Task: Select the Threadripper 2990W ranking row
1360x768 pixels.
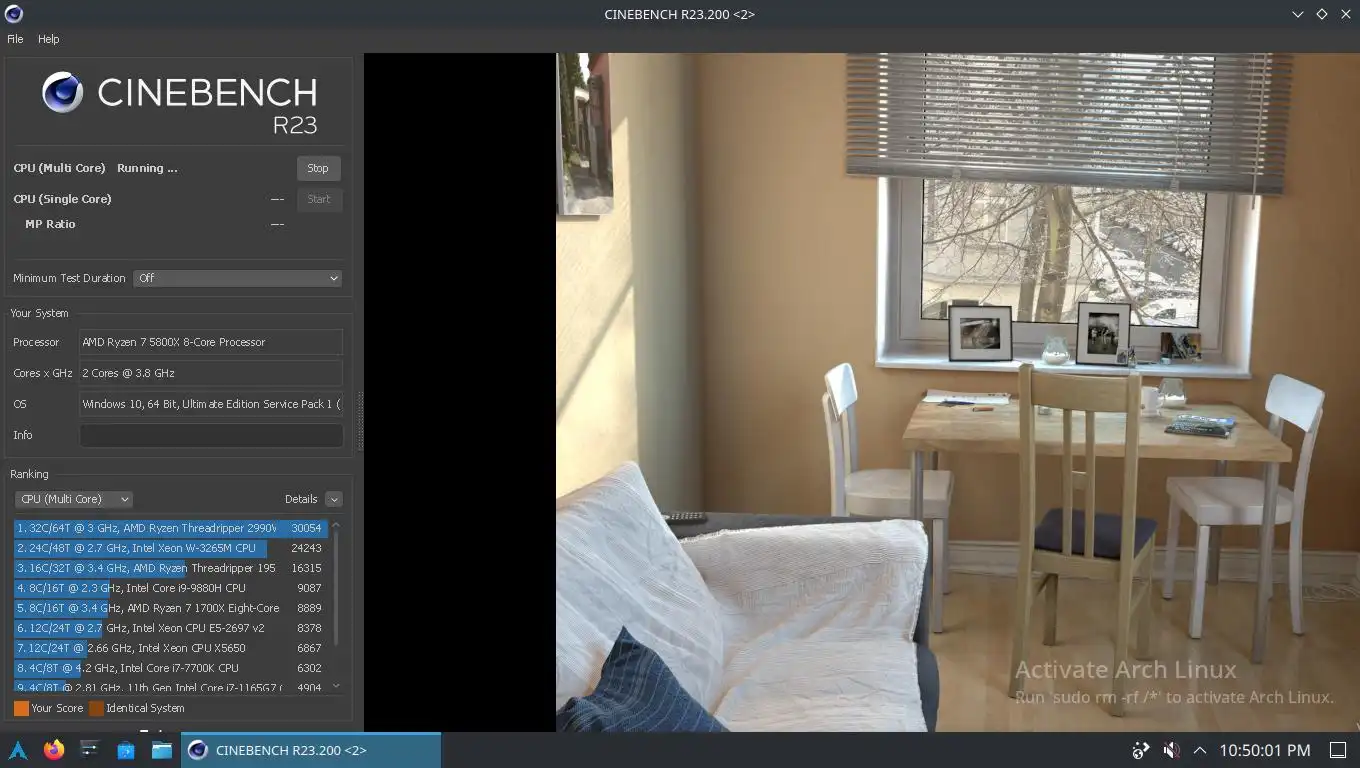Action: (171, 528)
